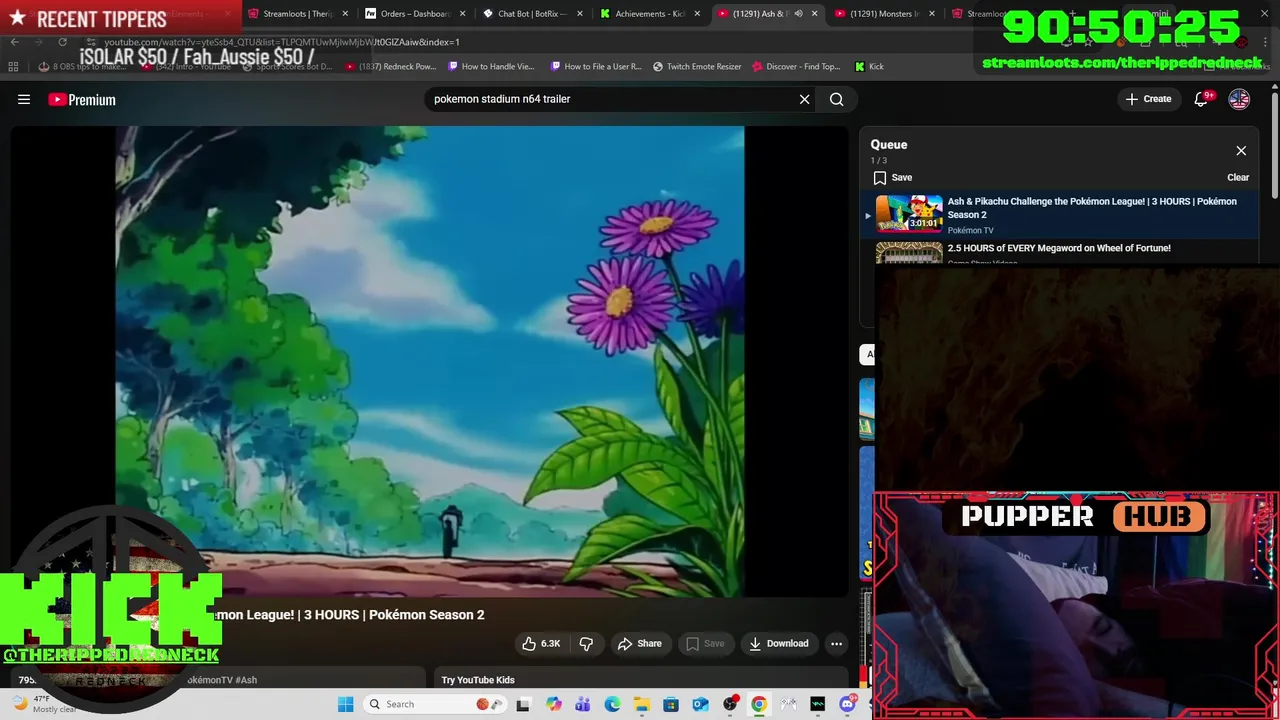This screenshot has height=720, width=1280.
Task: Save the queue to a playlist
Action: click(x=892, y=177)
